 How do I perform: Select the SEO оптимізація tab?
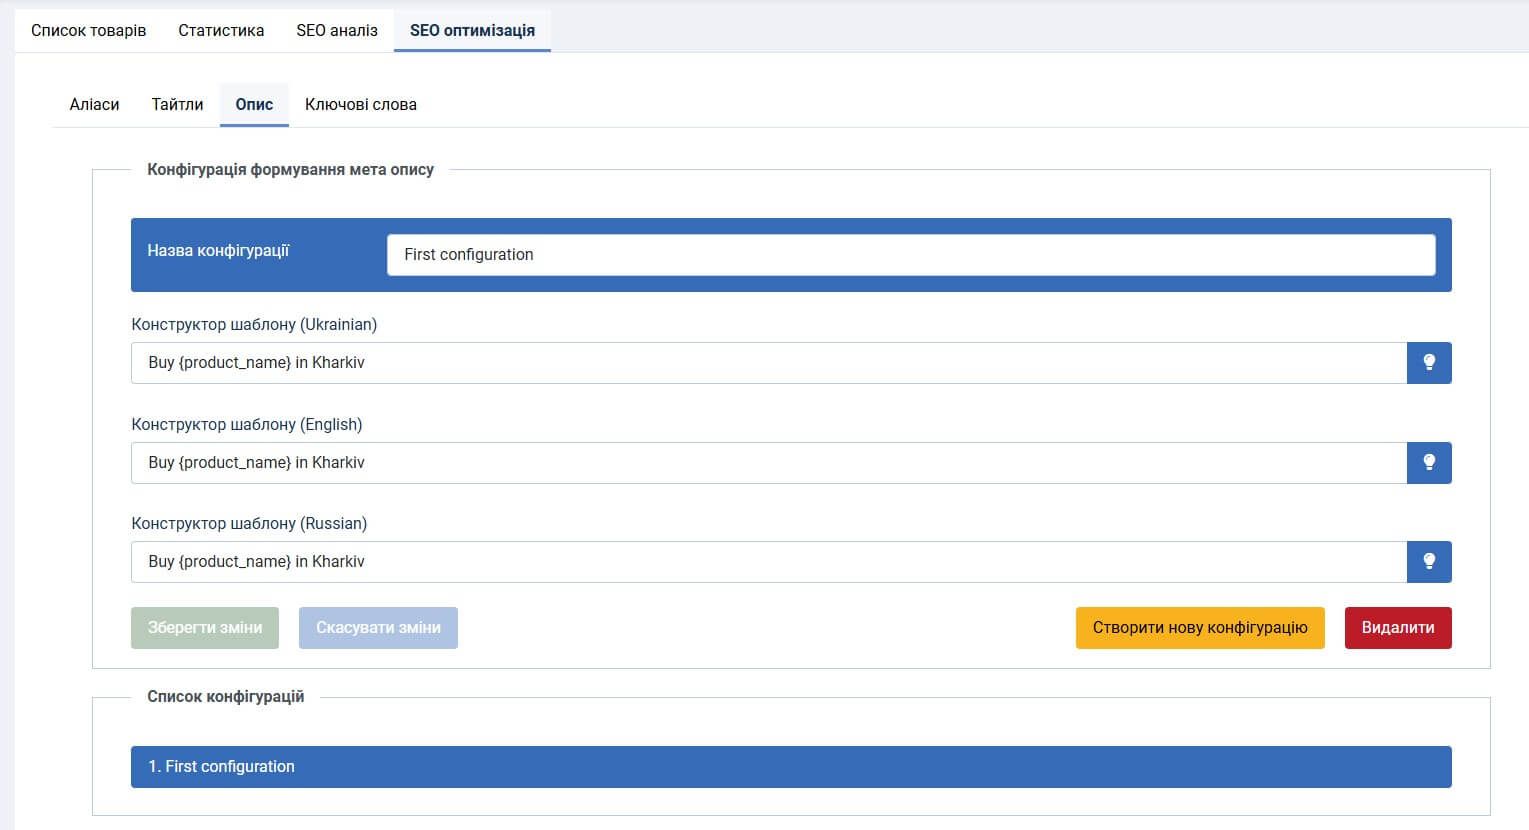[x=472, y=30]
